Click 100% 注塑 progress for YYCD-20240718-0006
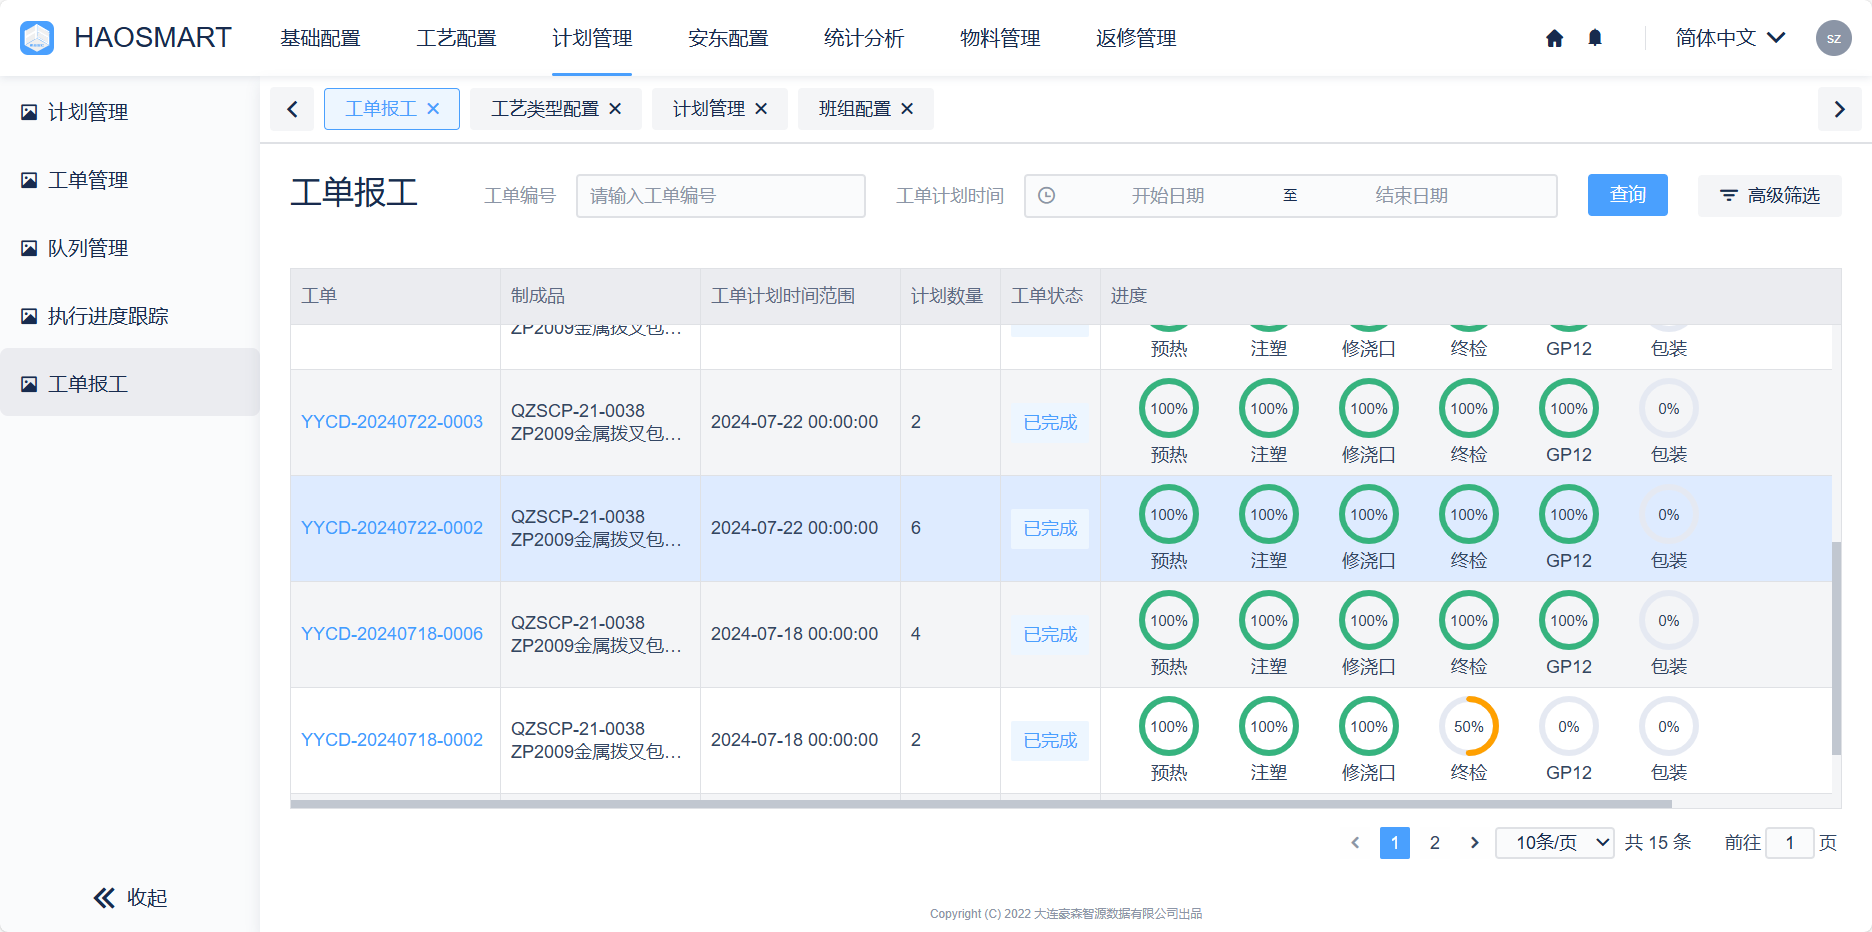 coord(1269,621)
